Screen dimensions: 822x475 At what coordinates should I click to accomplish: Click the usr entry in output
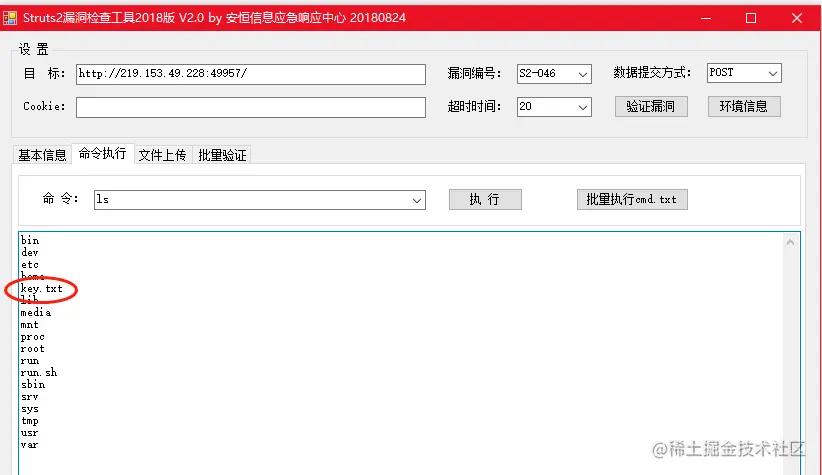coord(30,433)
